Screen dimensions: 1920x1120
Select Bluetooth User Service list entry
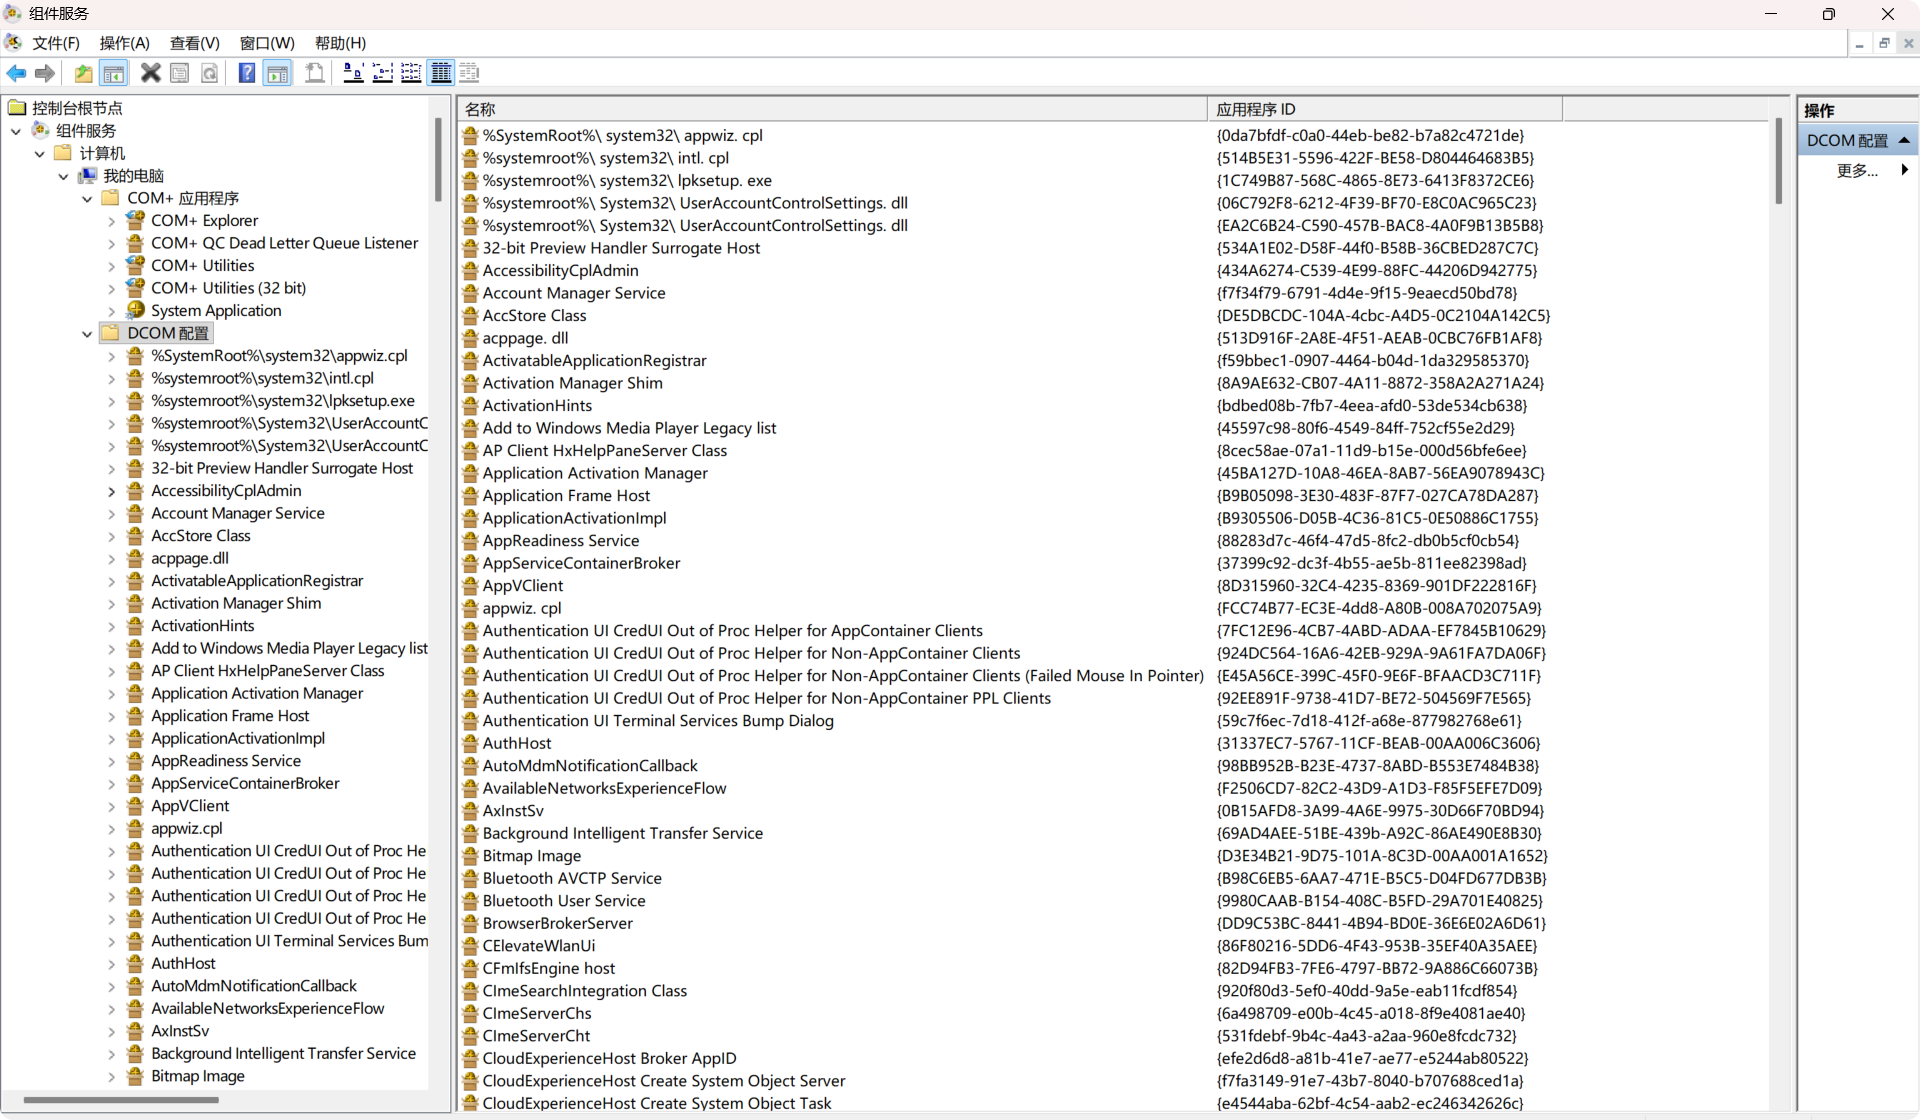564,901
